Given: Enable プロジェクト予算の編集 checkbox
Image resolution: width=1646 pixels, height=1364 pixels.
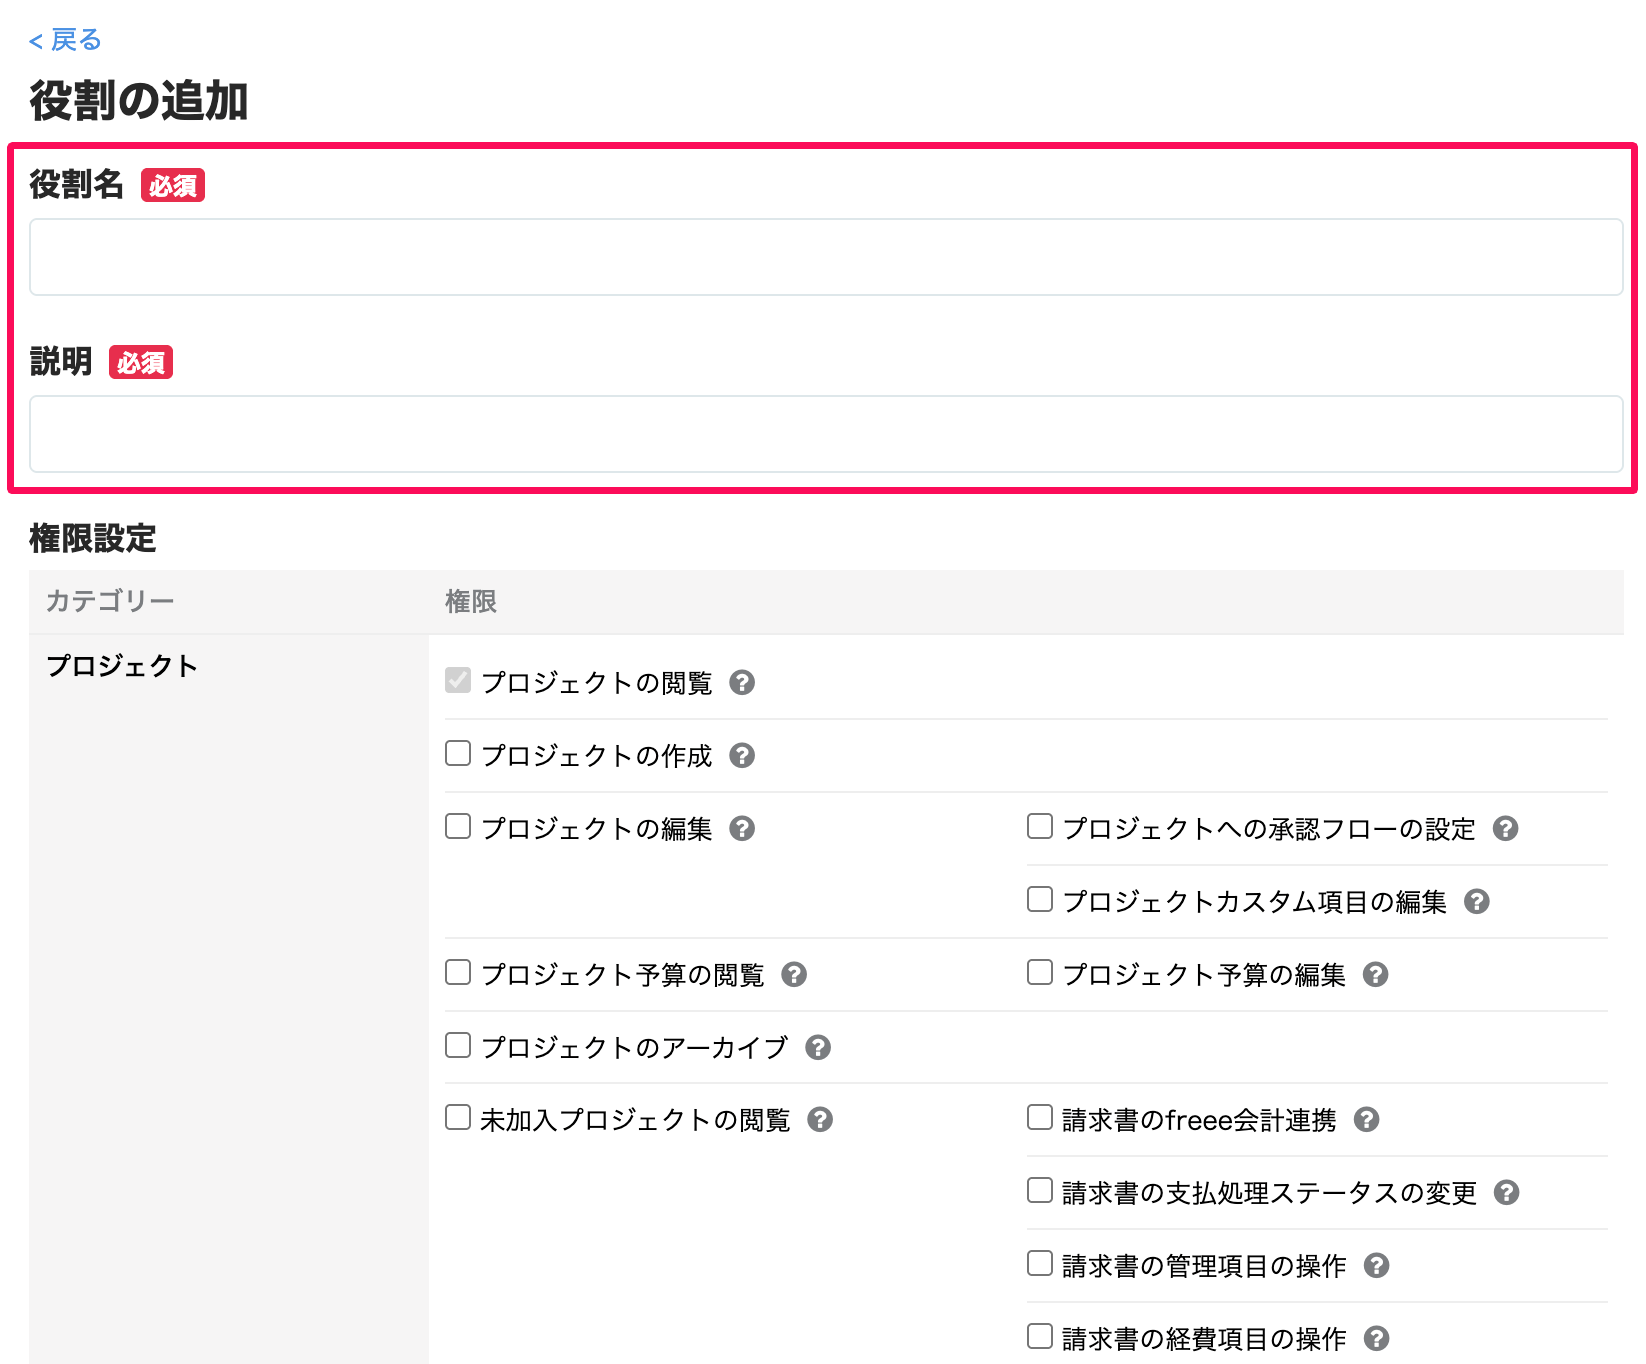Looking at the screenshot, I should tap(1040, 972).
